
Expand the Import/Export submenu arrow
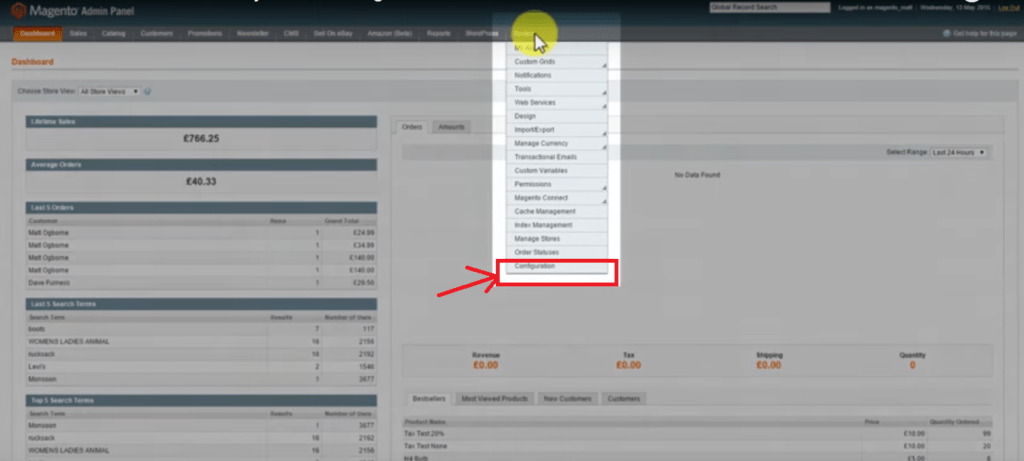pos(604,133)
